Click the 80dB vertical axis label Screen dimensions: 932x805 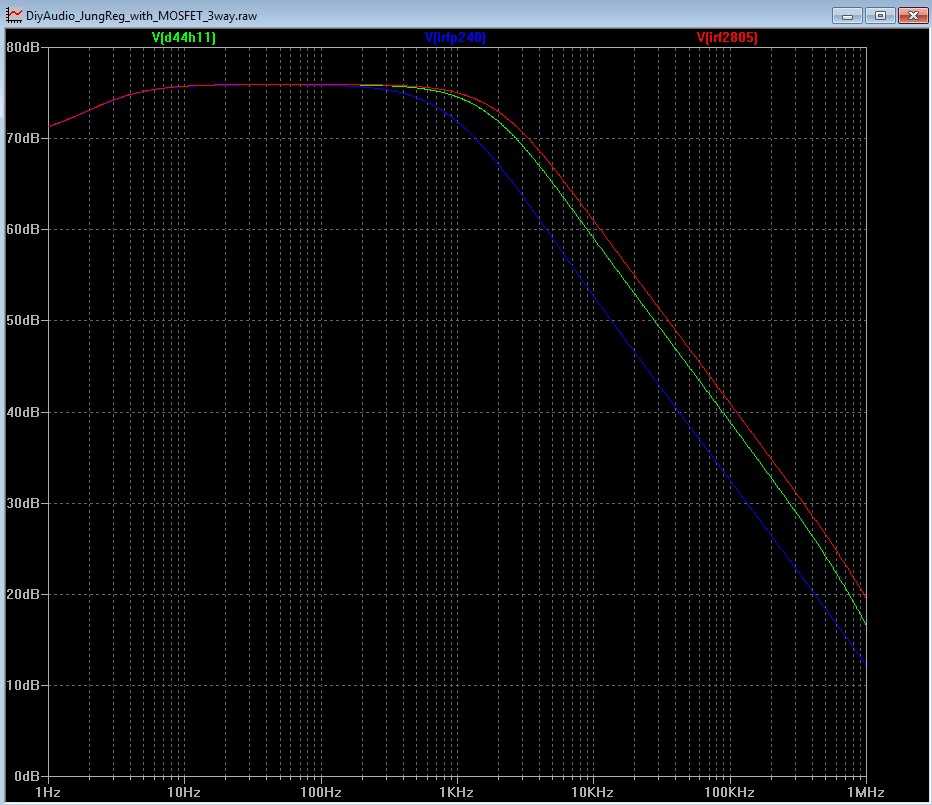[x=23, y=47]
